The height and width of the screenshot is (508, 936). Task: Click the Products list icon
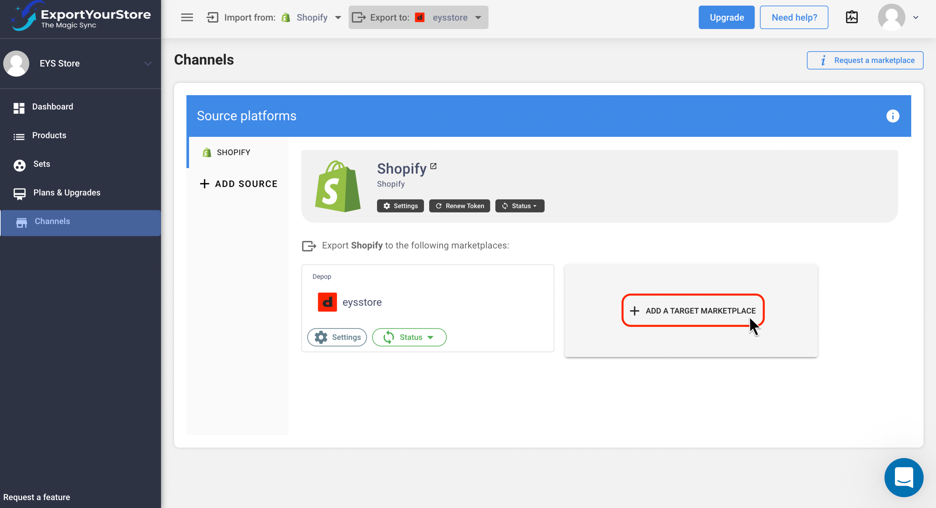[x=19, y=137]
